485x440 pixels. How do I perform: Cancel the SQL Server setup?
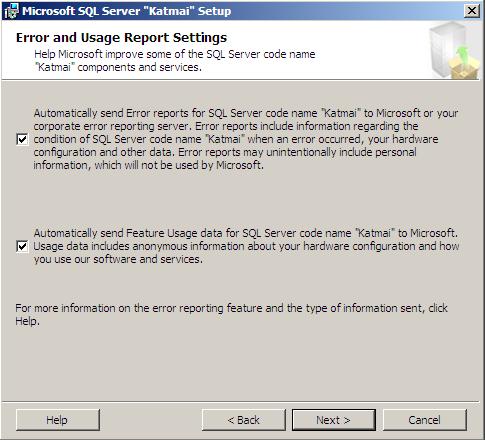(x=425, y=420)
